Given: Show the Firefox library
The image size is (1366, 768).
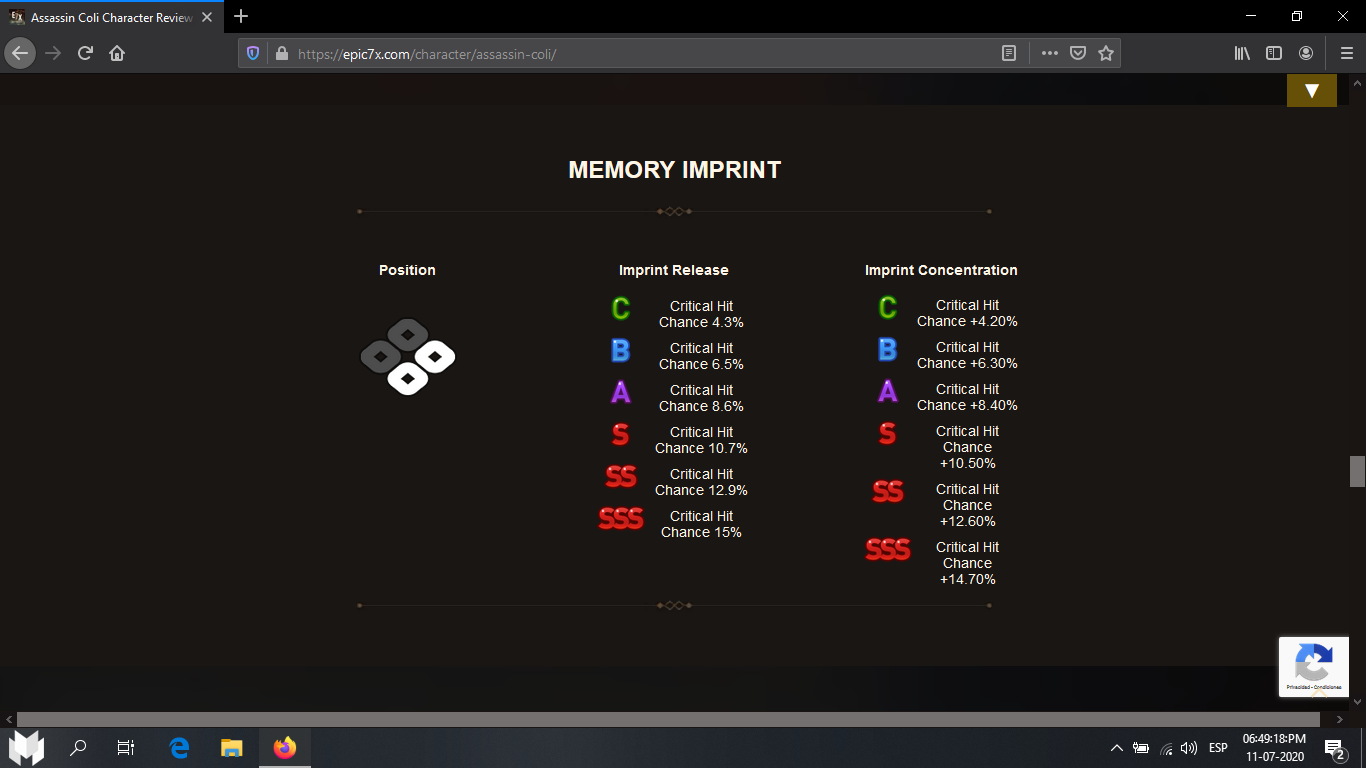Looking at the screenshot, I should tap(1242, 54).
